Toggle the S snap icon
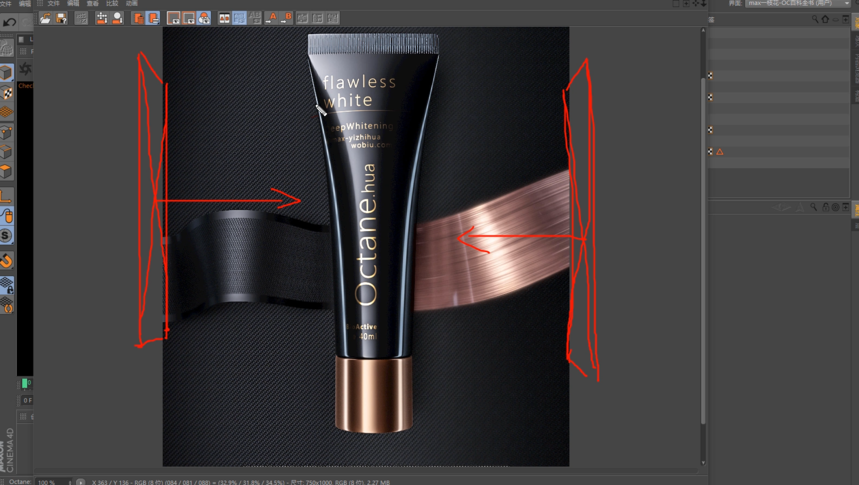This screenshot has width=859, height=485. (x=6, y=236)
